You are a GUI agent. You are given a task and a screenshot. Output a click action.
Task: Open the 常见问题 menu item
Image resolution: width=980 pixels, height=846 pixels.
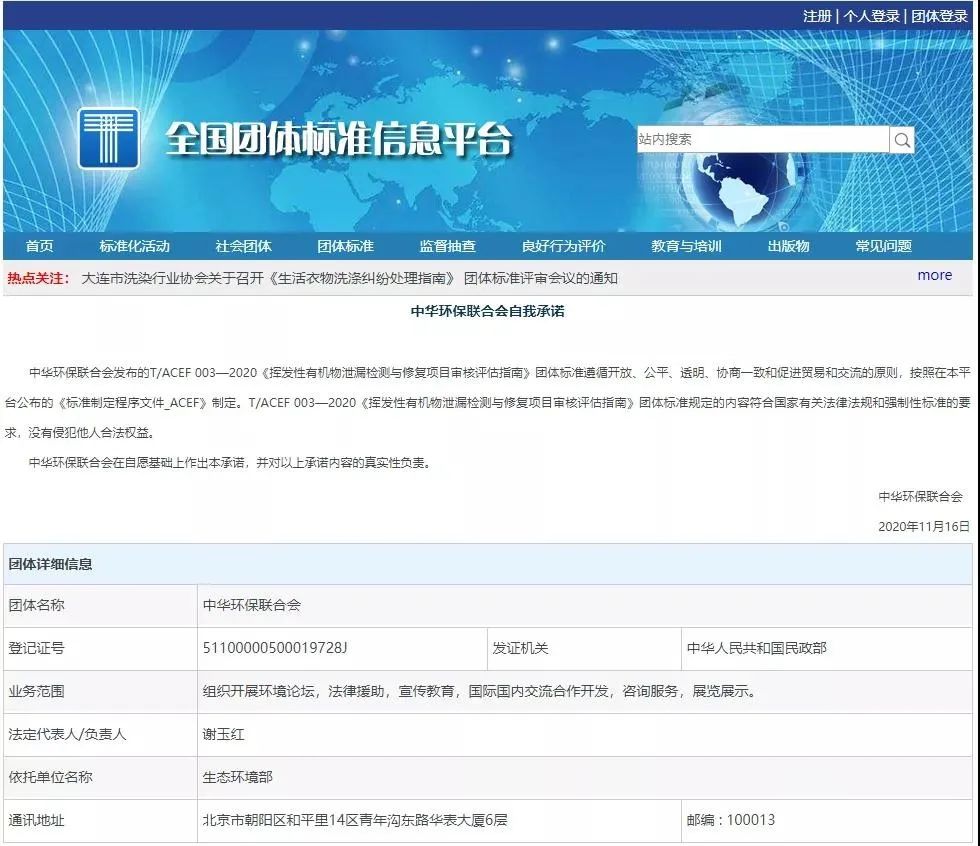(x=883, y=246)
